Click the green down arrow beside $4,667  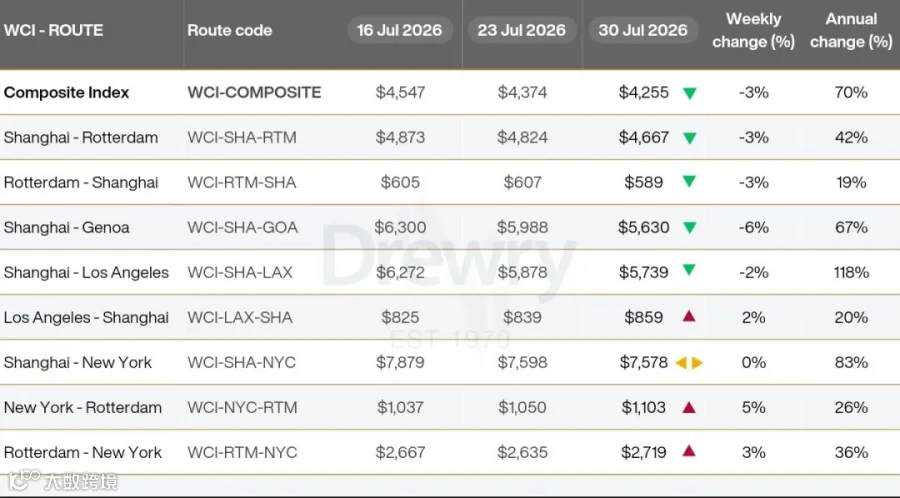689,138
